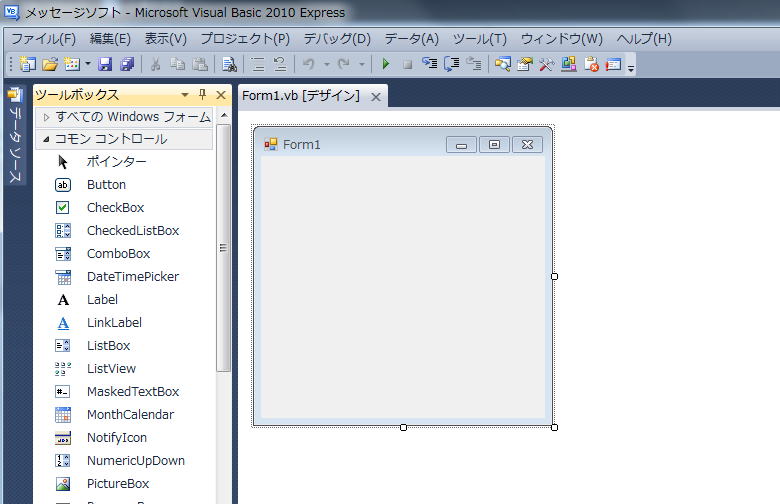Click the Uncomment lines icon
The image size is (780, 504).
[x=280, y=64]
